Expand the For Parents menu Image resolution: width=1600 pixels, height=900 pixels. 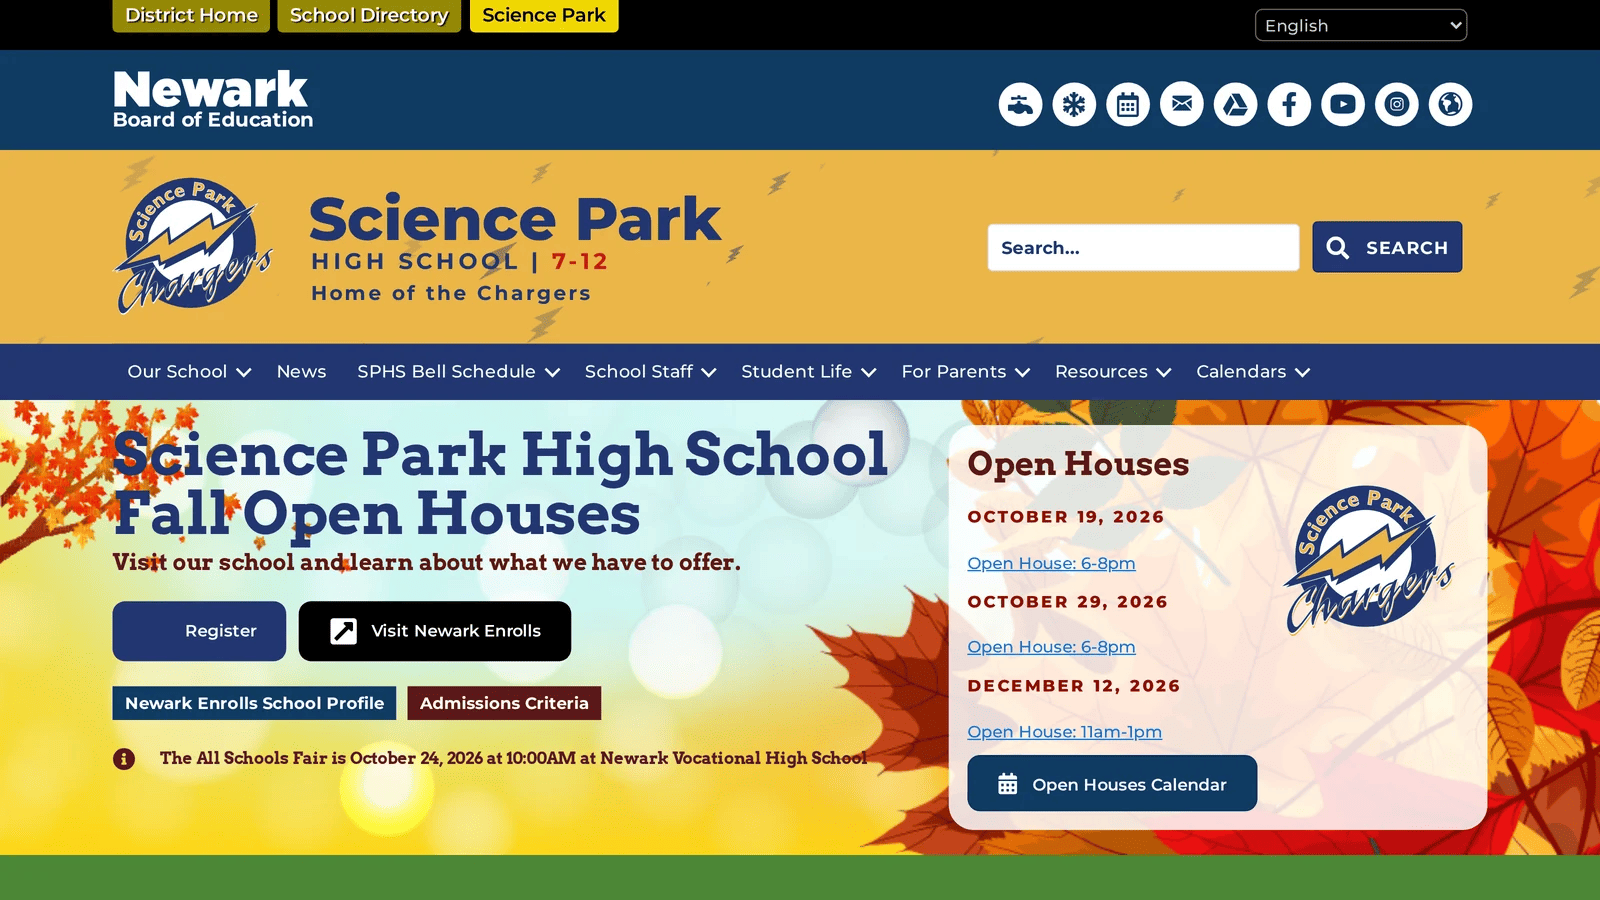pos(965,372)
